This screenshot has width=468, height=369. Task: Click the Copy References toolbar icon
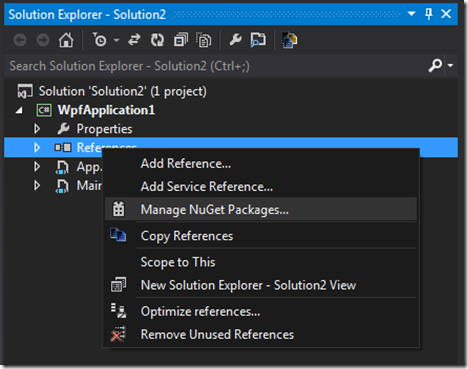[289, 40]
